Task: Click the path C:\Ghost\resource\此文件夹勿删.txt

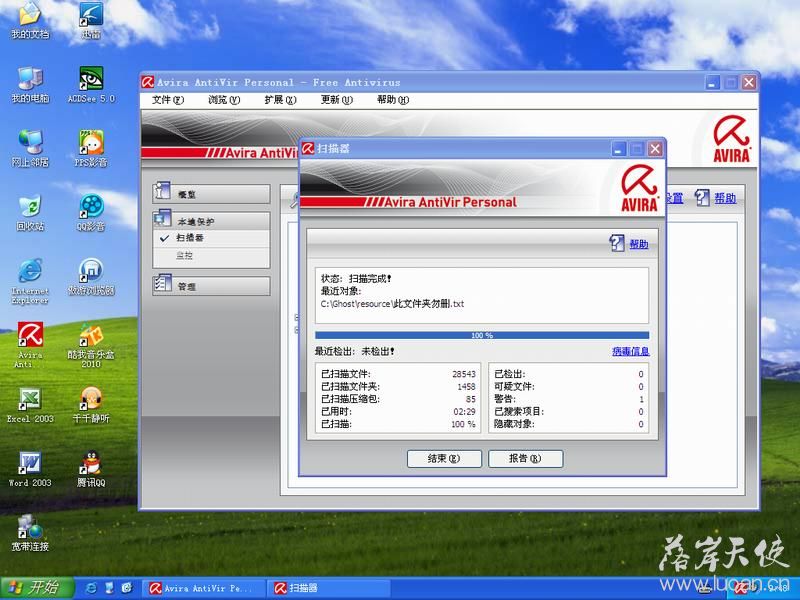Action: [x=392, y=304]
